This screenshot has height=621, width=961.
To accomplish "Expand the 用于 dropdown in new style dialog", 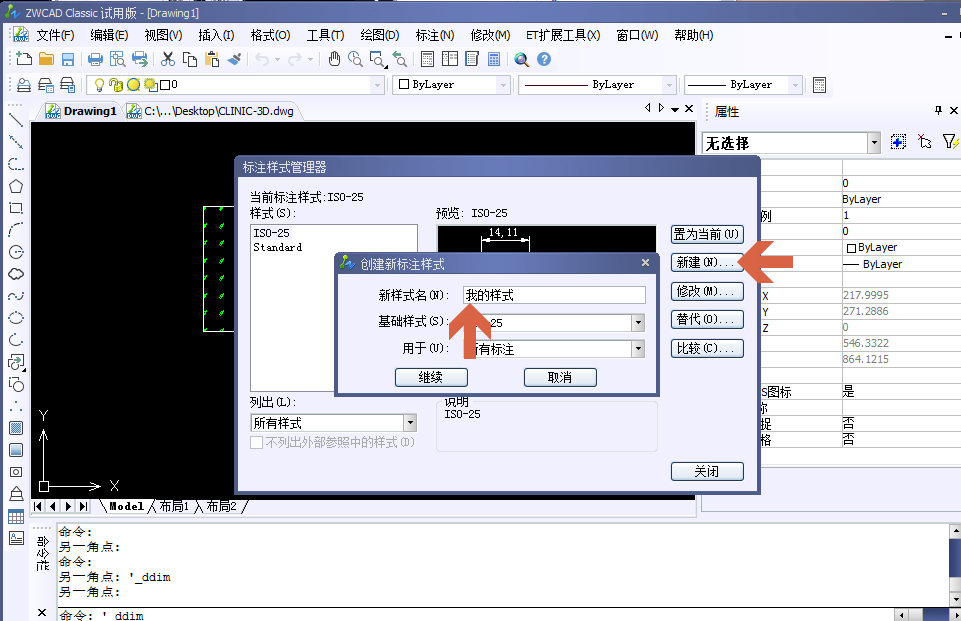I will tap(637, 349).
